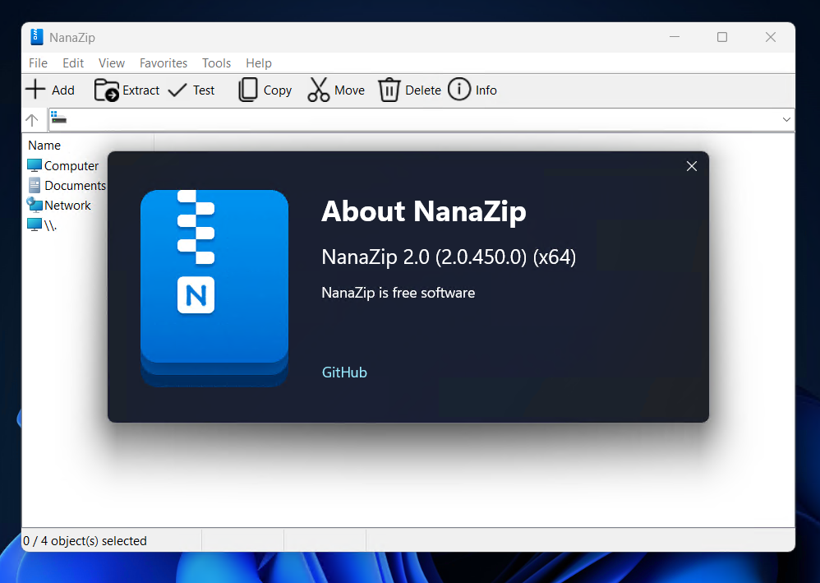Select the Computer item in list

71,166
